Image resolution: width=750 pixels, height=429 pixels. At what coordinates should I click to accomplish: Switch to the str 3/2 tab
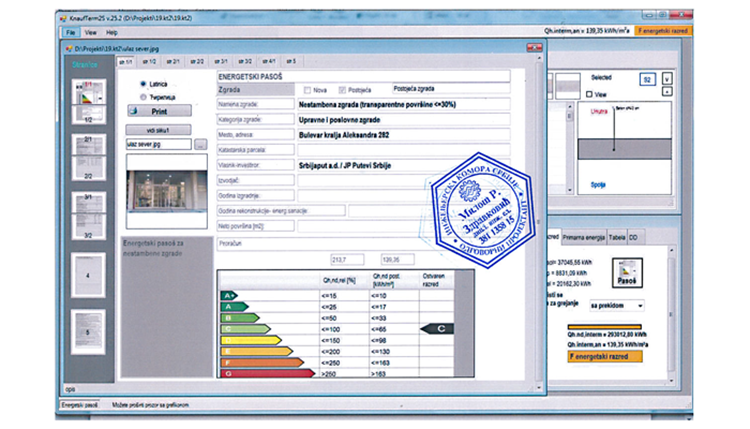(245, 62)
